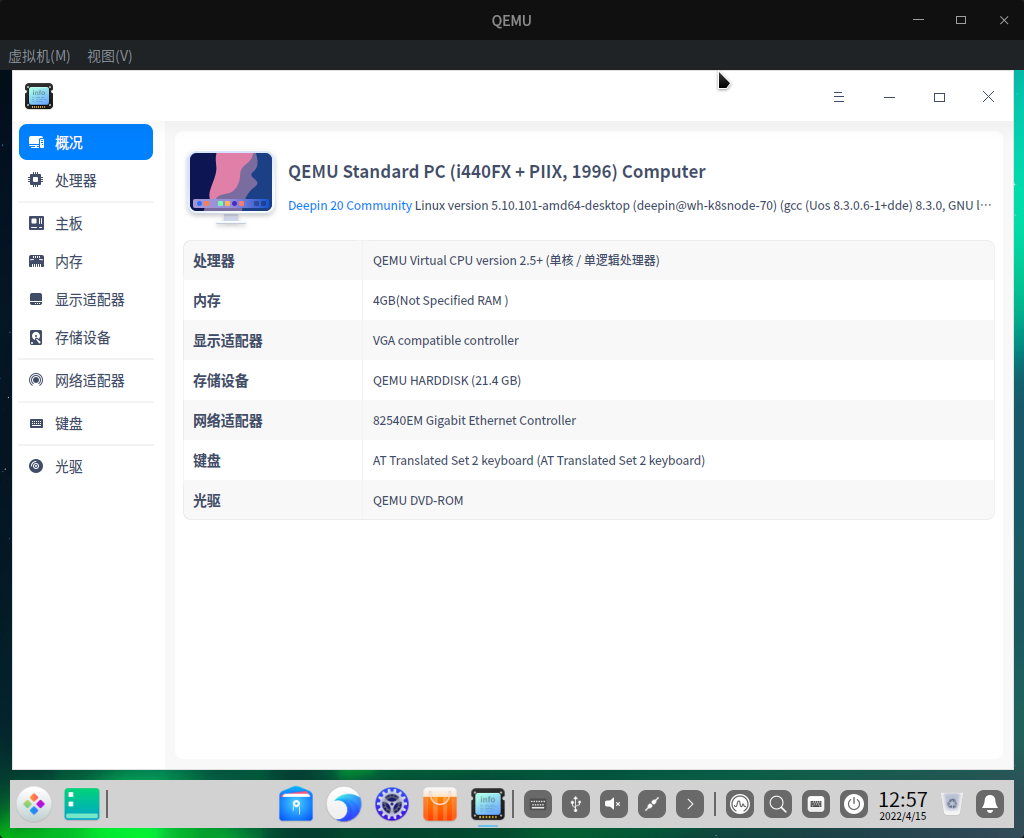Open the 内存 memory section
The image size is (1024, 838).
tap(86, 262)
